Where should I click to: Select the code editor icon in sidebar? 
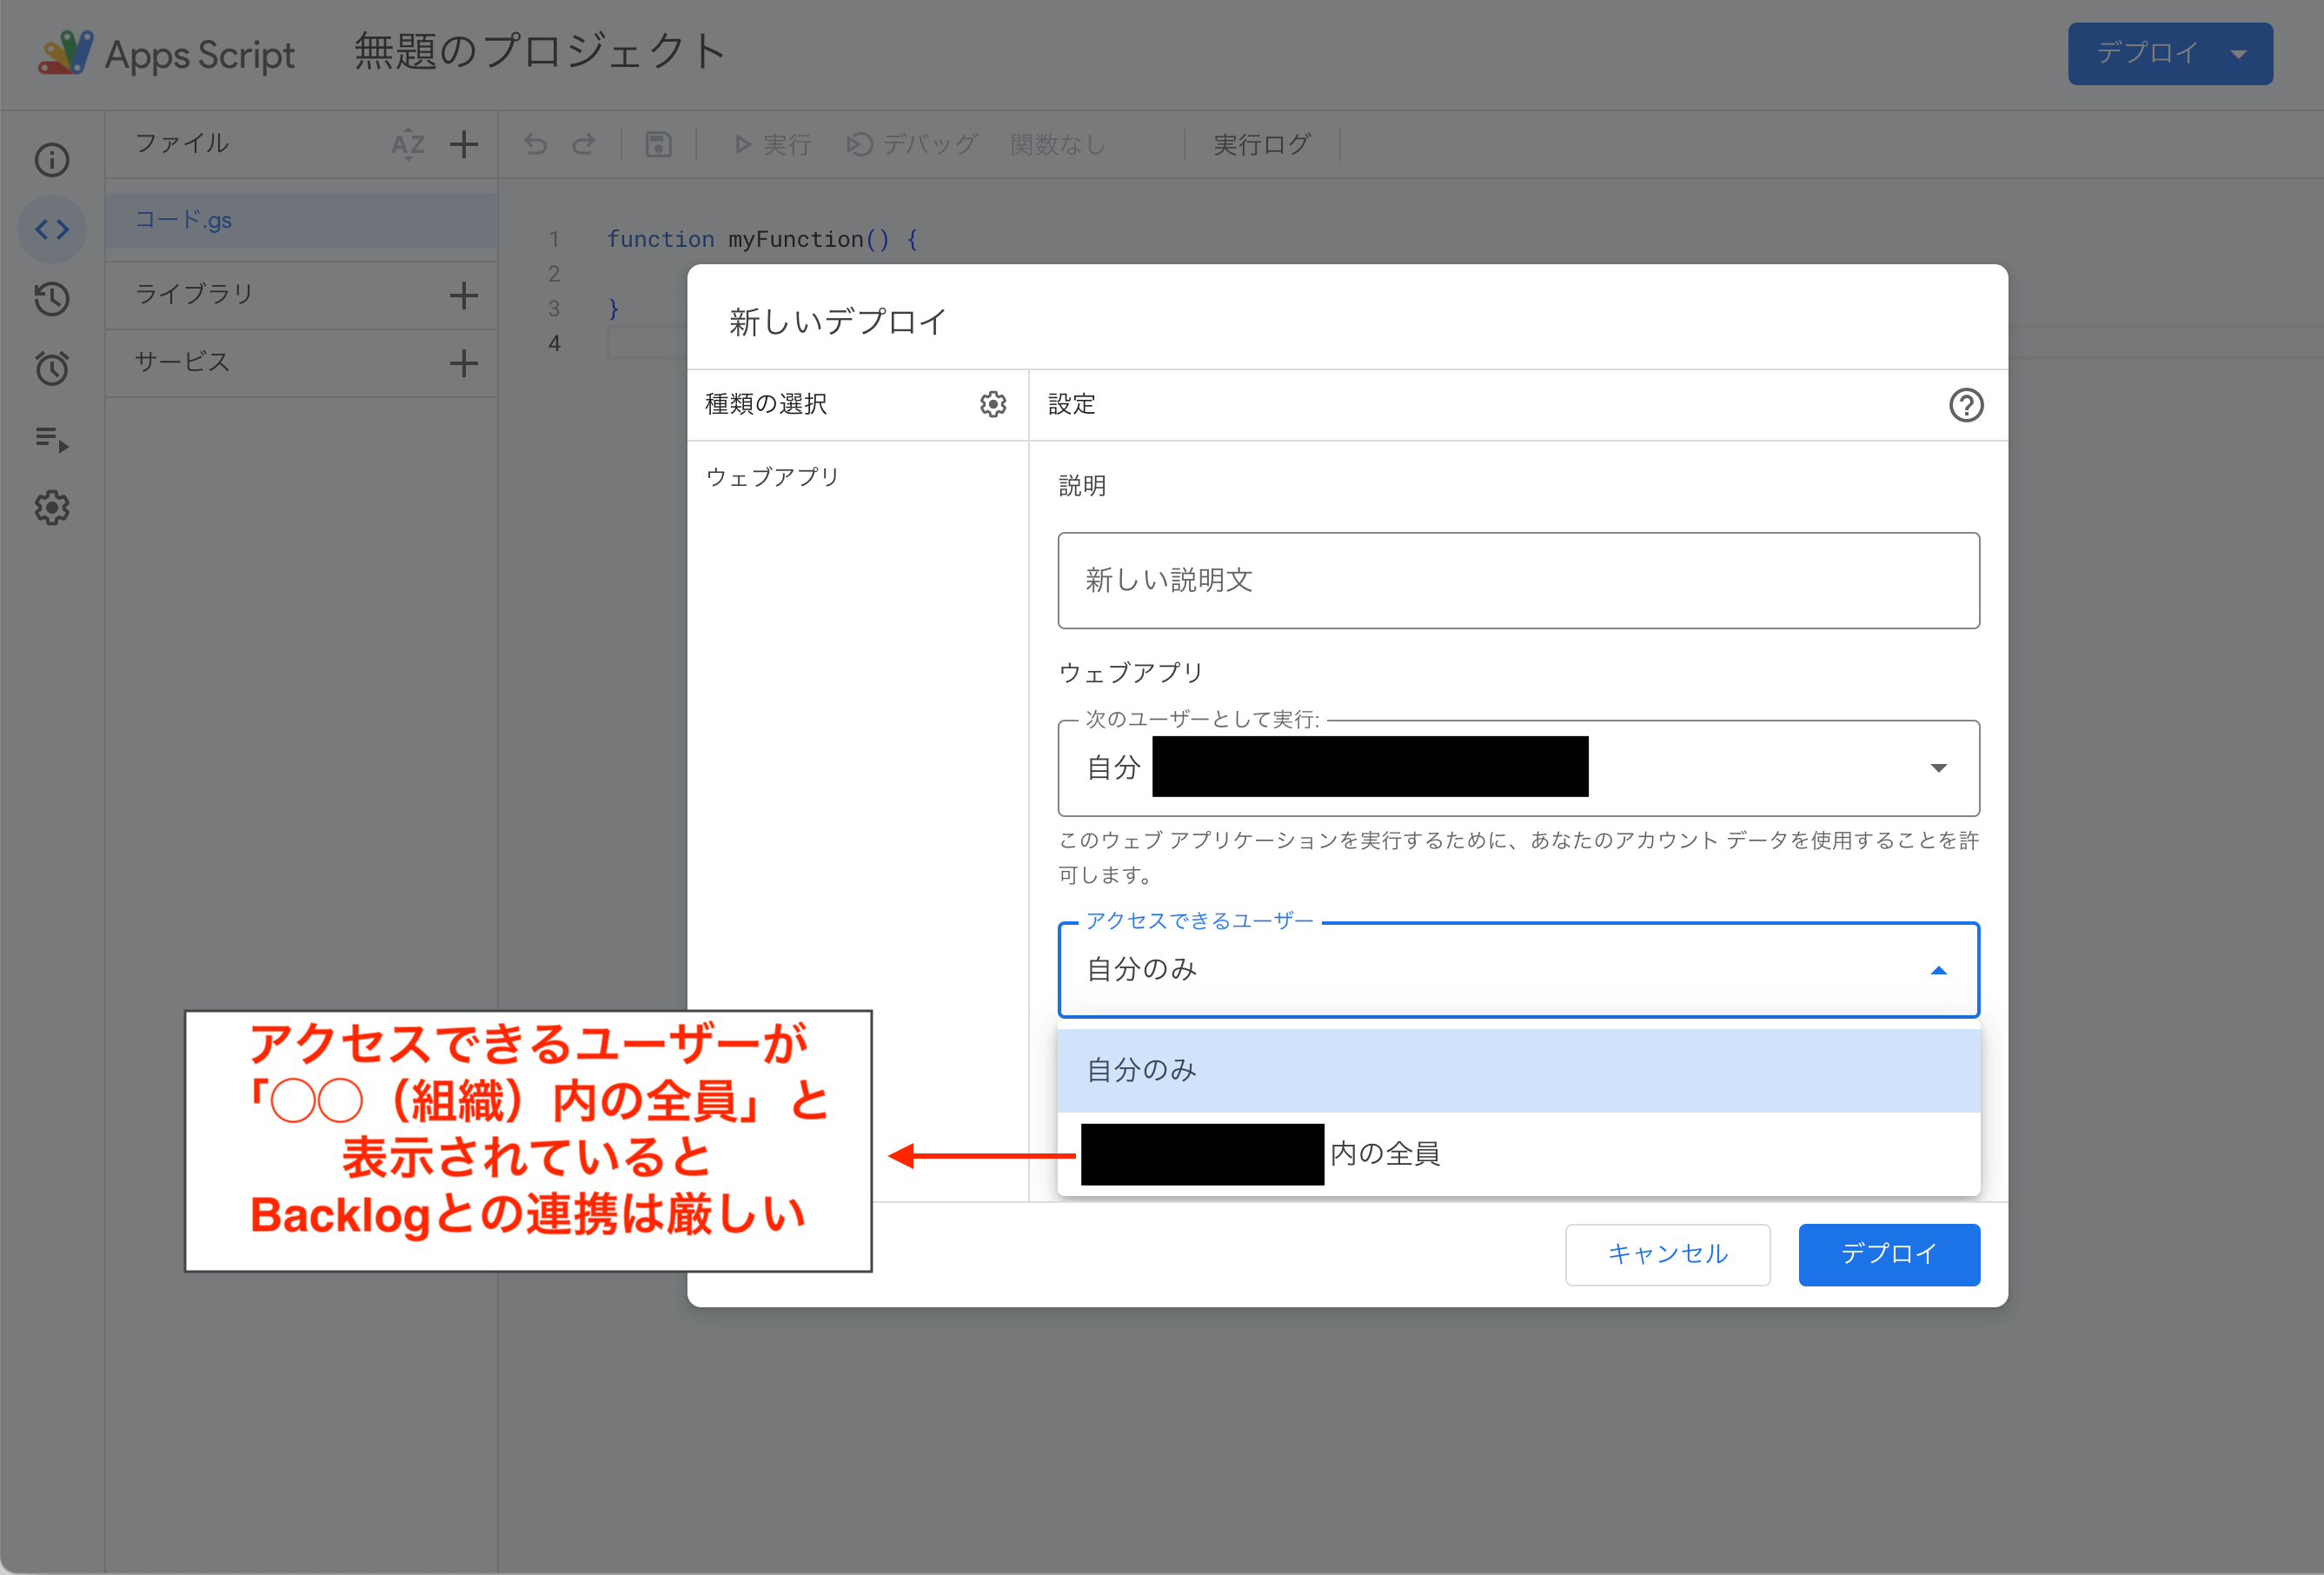(52, 229)
